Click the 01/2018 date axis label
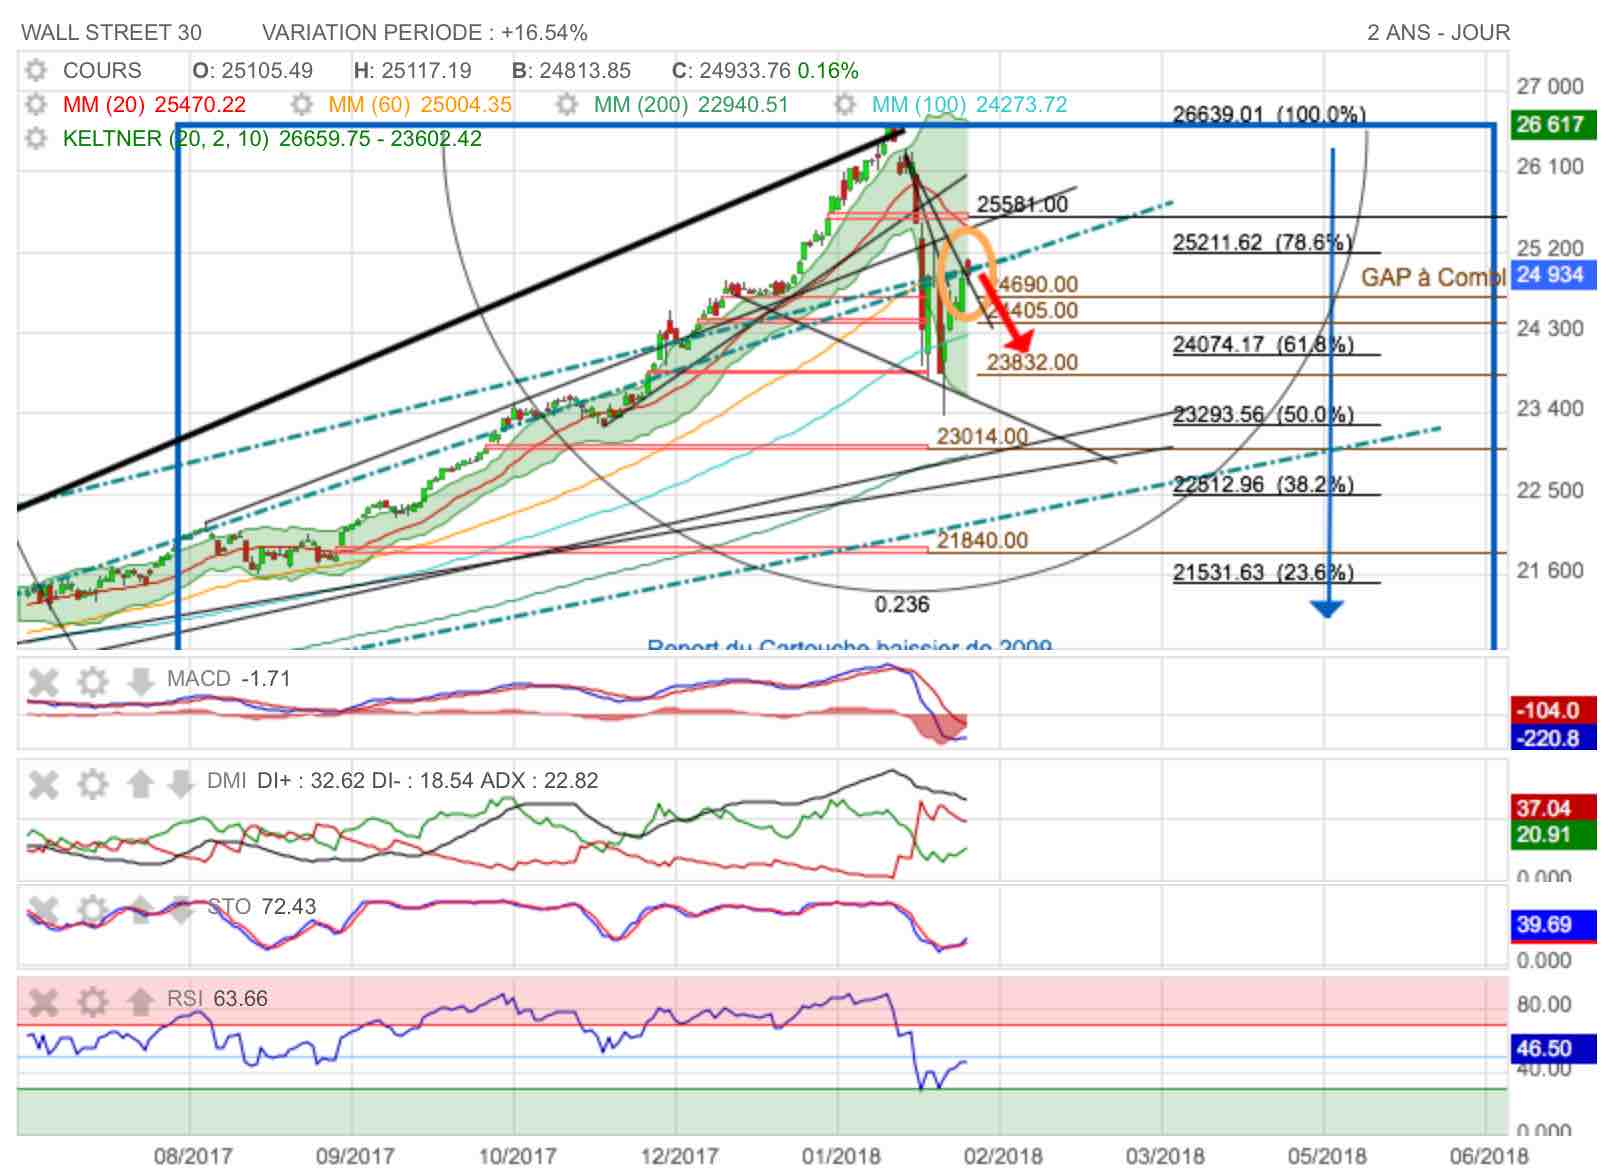The image size is (1616, 1174). point(841,1156)
